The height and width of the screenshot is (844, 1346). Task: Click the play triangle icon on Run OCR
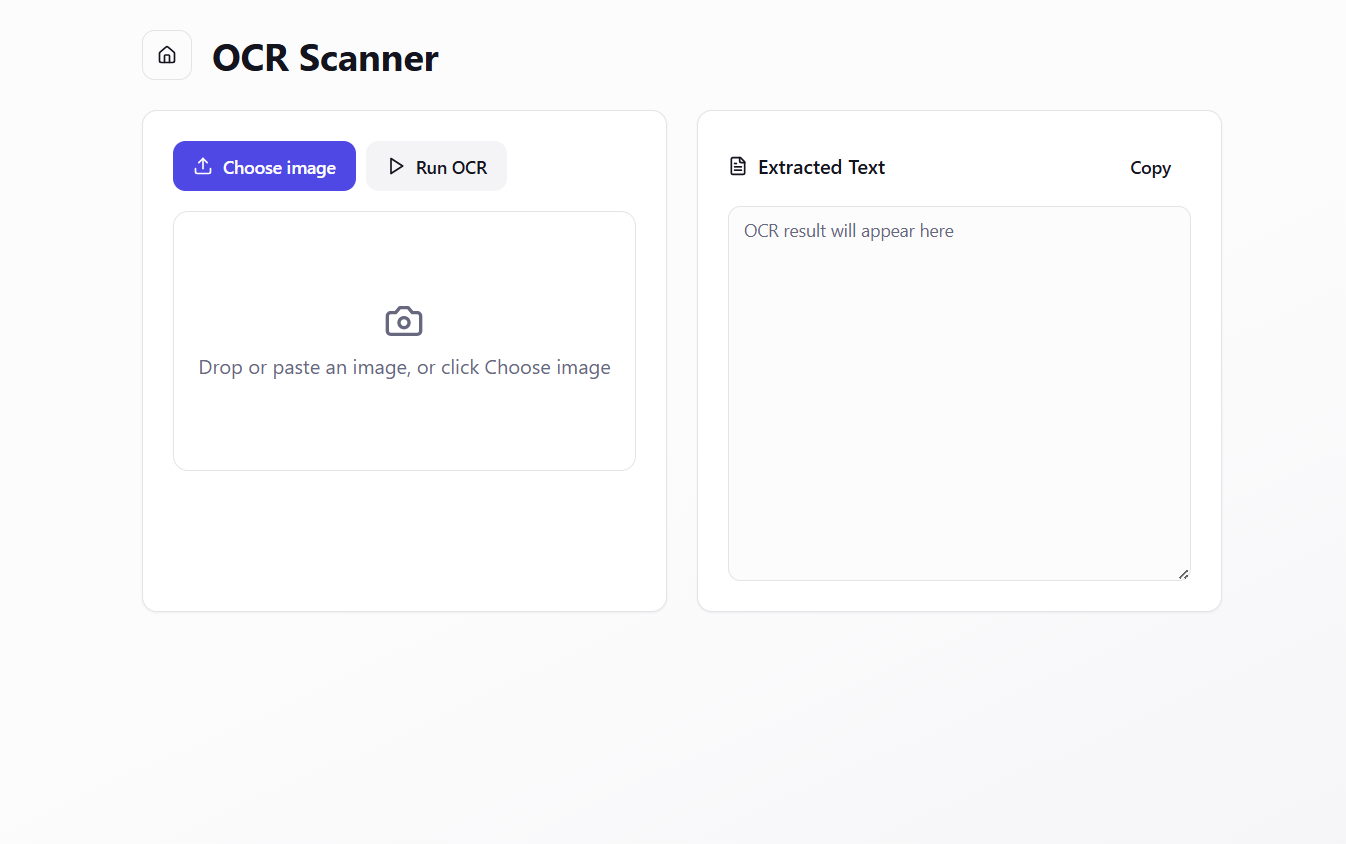coord(396,166)
